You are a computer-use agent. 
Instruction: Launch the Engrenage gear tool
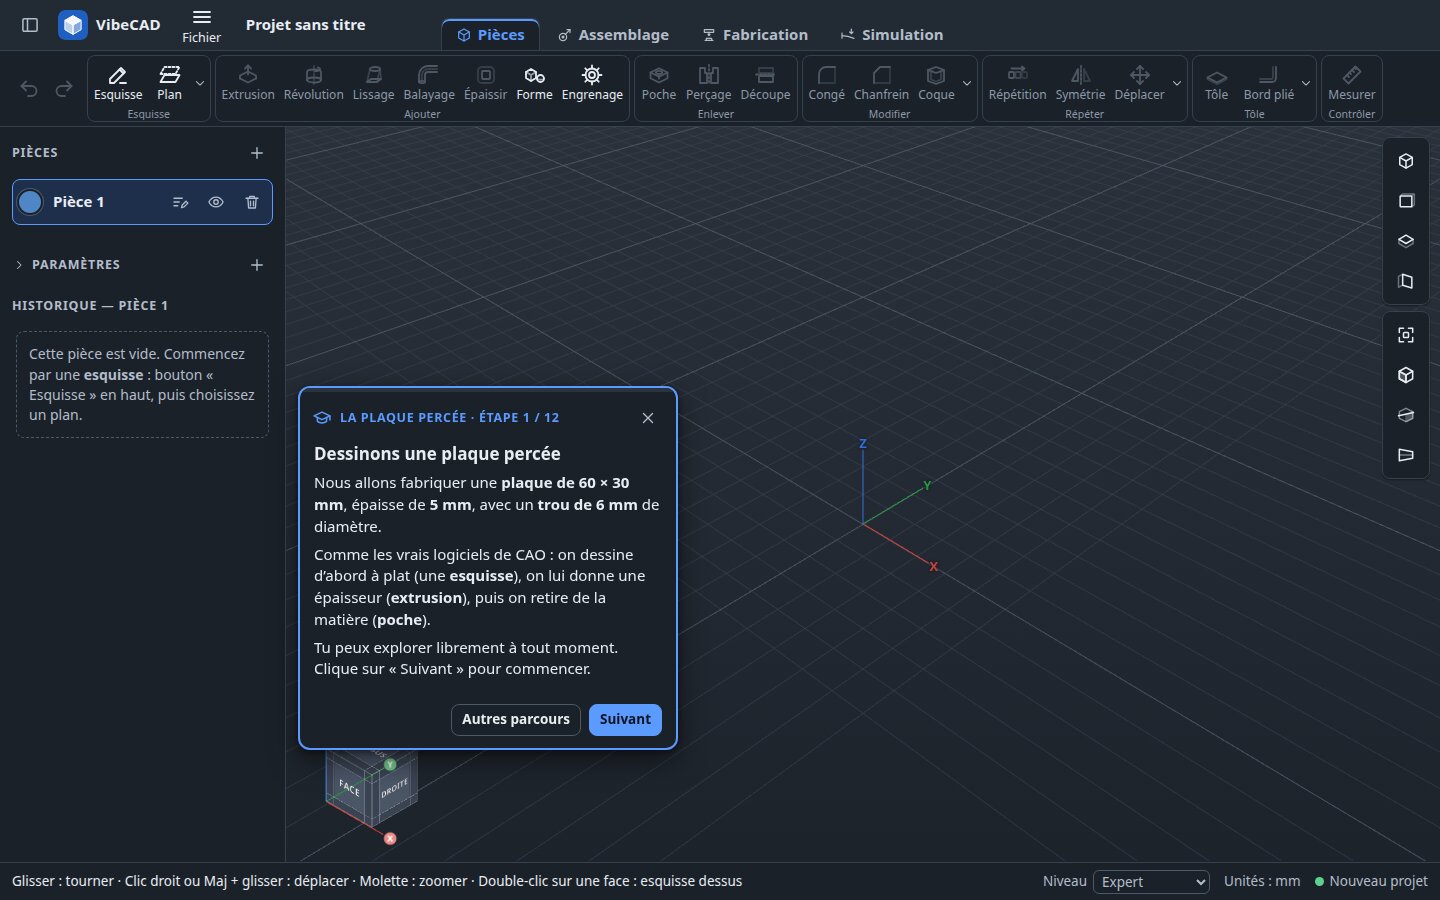point(592,83)
